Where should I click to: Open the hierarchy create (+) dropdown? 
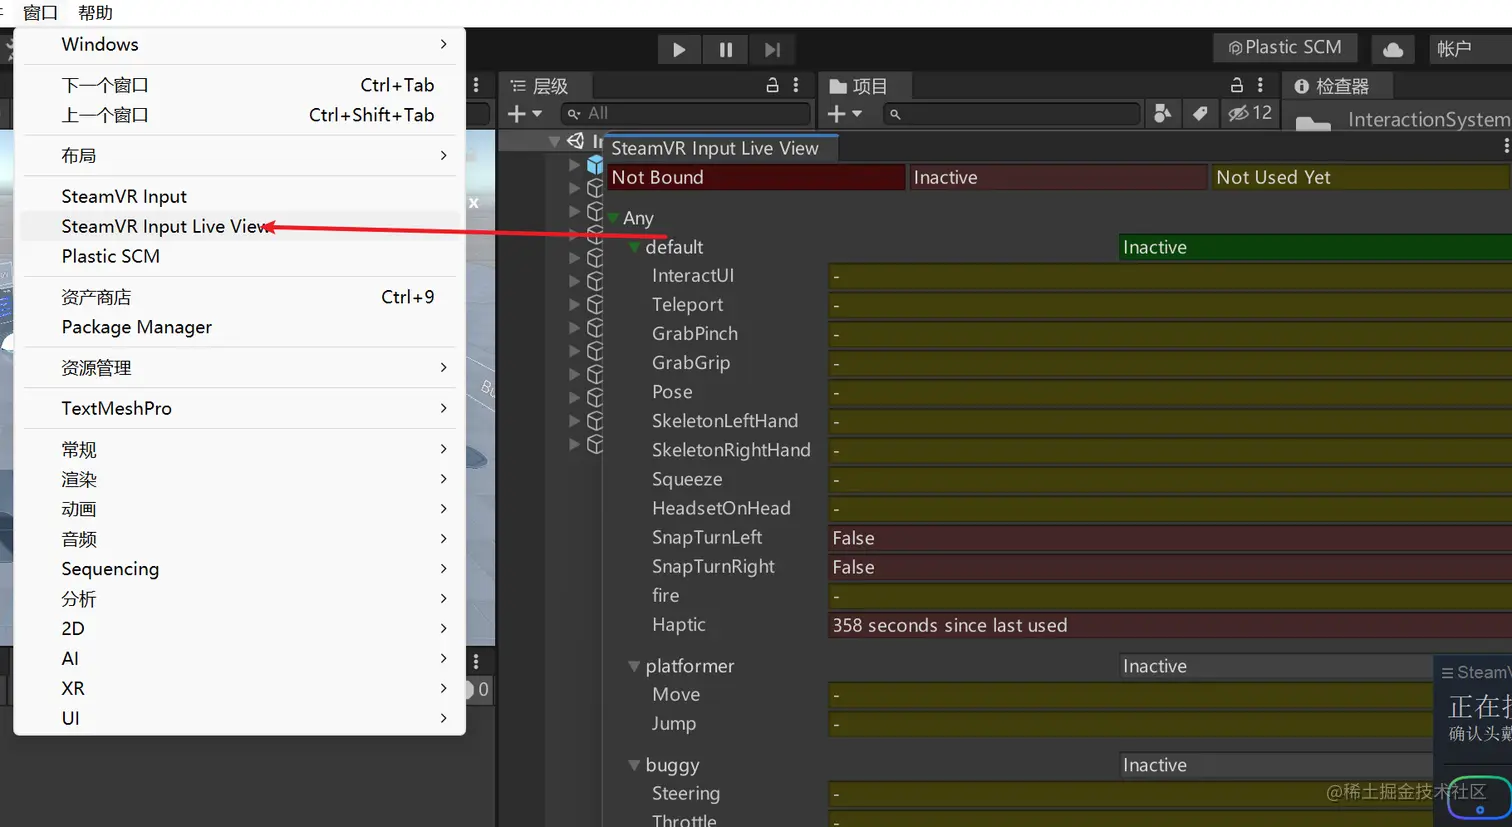pyautogui.click(x=524, y=114)
